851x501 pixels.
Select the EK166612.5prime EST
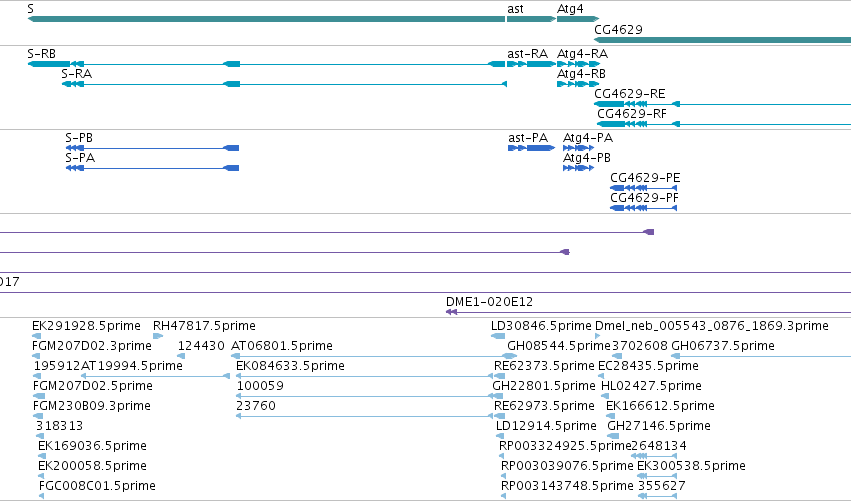(x=611, y=416)
